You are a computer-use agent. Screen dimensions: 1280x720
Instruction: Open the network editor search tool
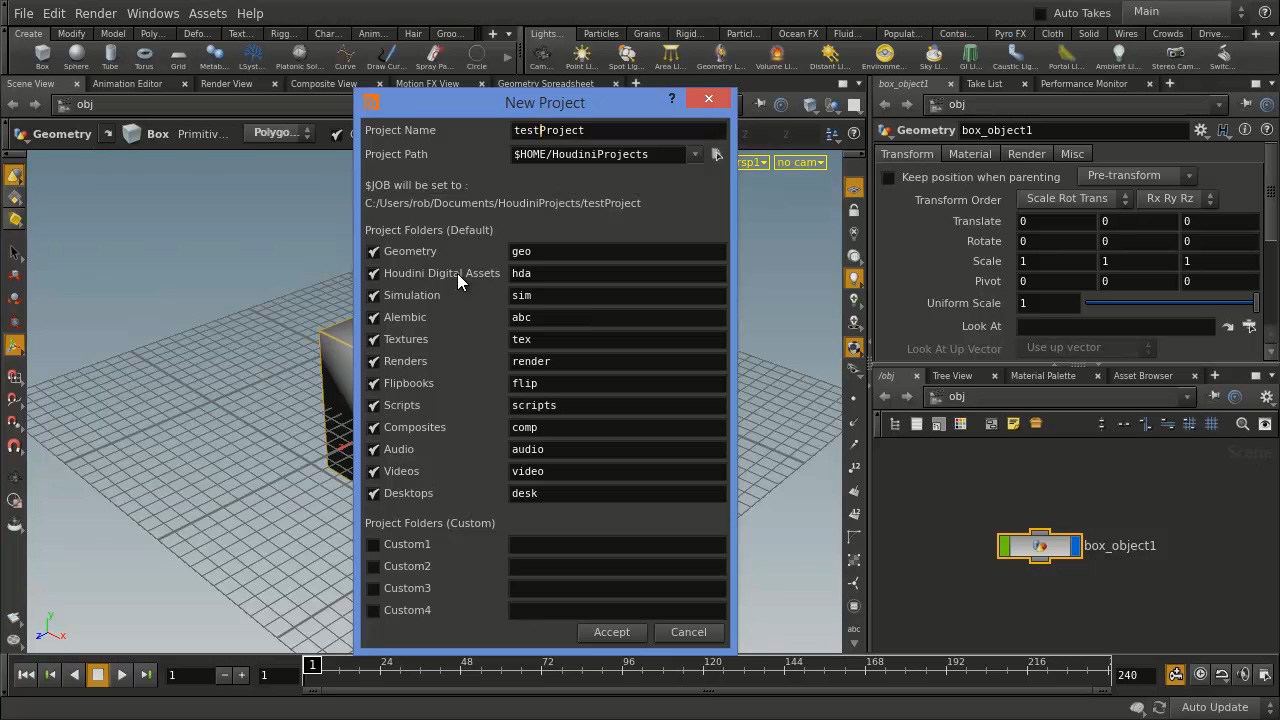(1243, 424)
